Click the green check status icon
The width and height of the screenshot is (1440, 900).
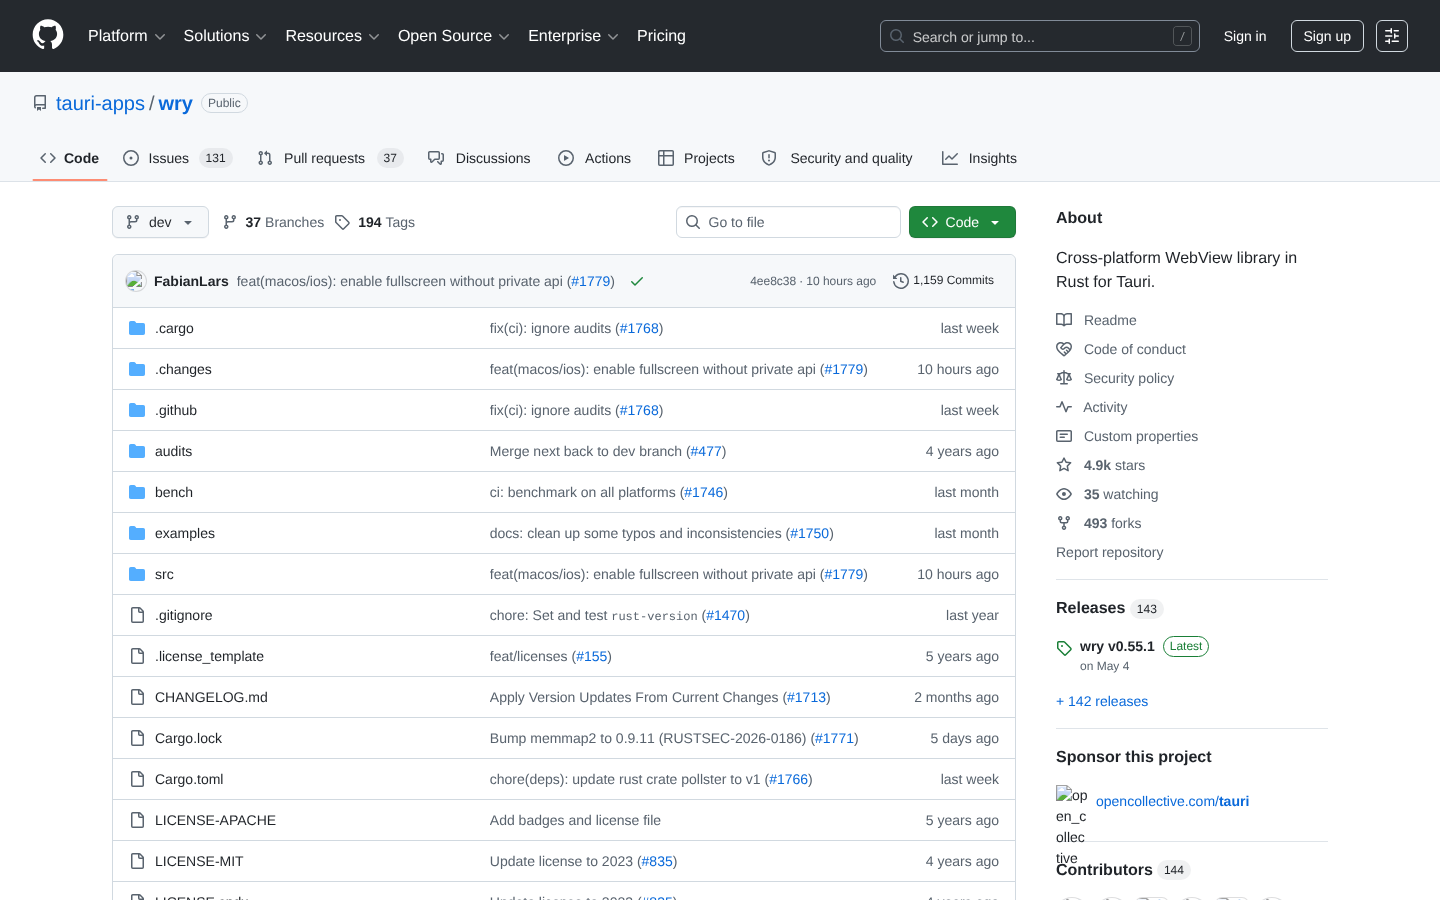[x=637, y=281]
